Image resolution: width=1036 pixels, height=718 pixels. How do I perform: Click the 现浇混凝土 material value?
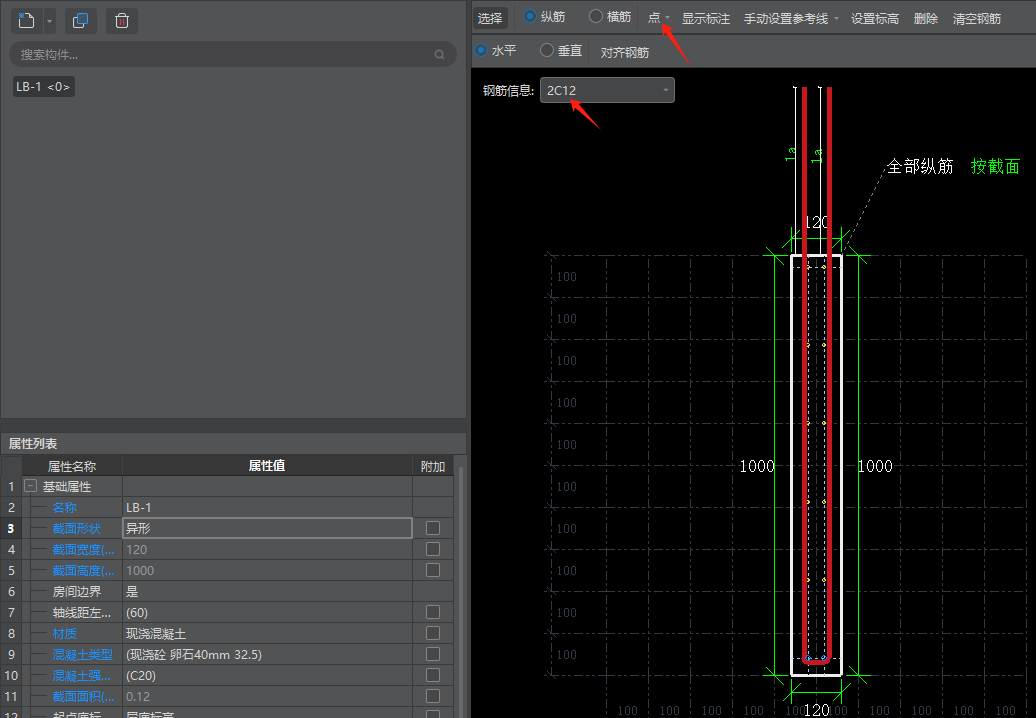coord(267,633)
